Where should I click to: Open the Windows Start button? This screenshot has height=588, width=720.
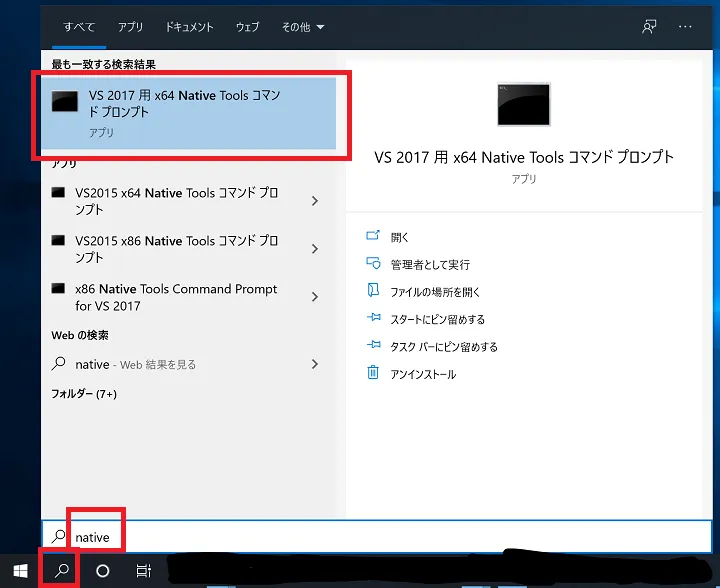click(20, 571)
